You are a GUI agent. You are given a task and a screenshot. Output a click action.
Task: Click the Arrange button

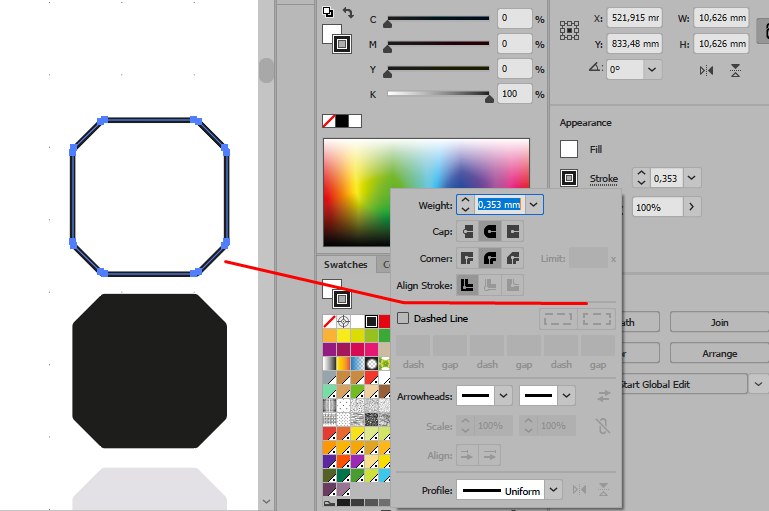tap(719, 354)
